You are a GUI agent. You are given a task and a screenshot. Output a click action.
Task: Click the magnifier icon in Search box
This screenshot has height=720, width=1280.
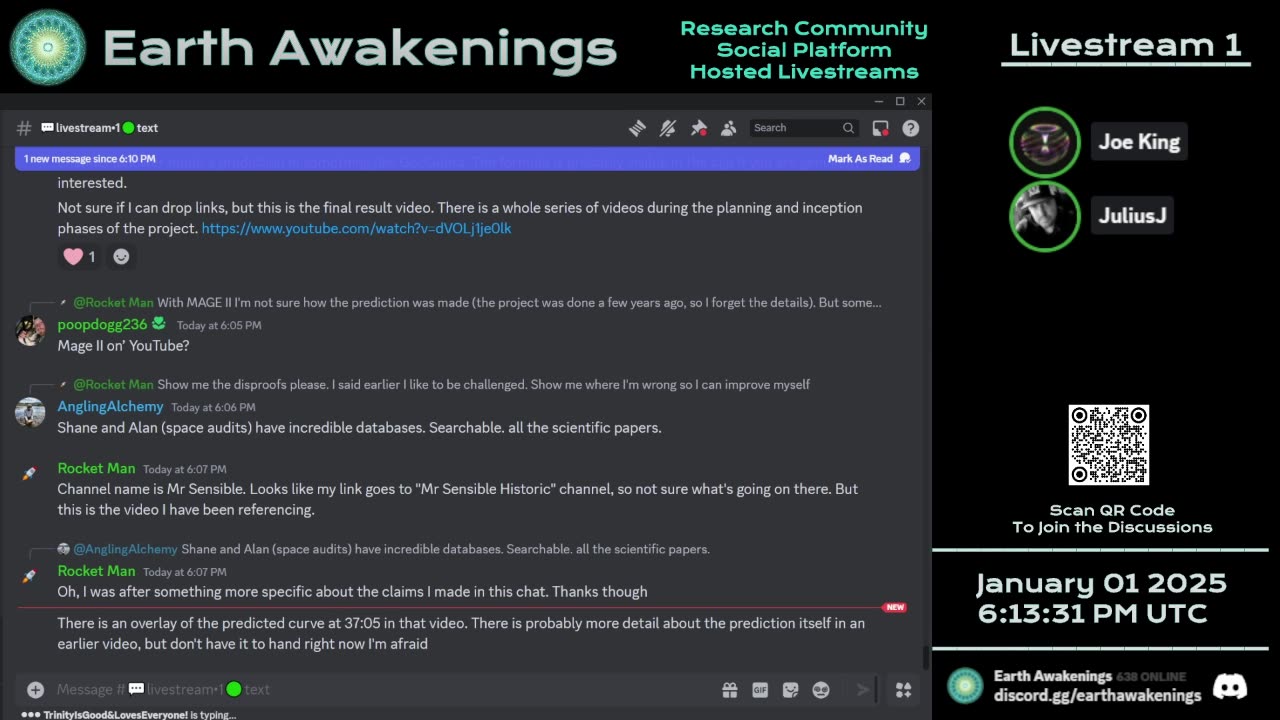click(848, 128)
